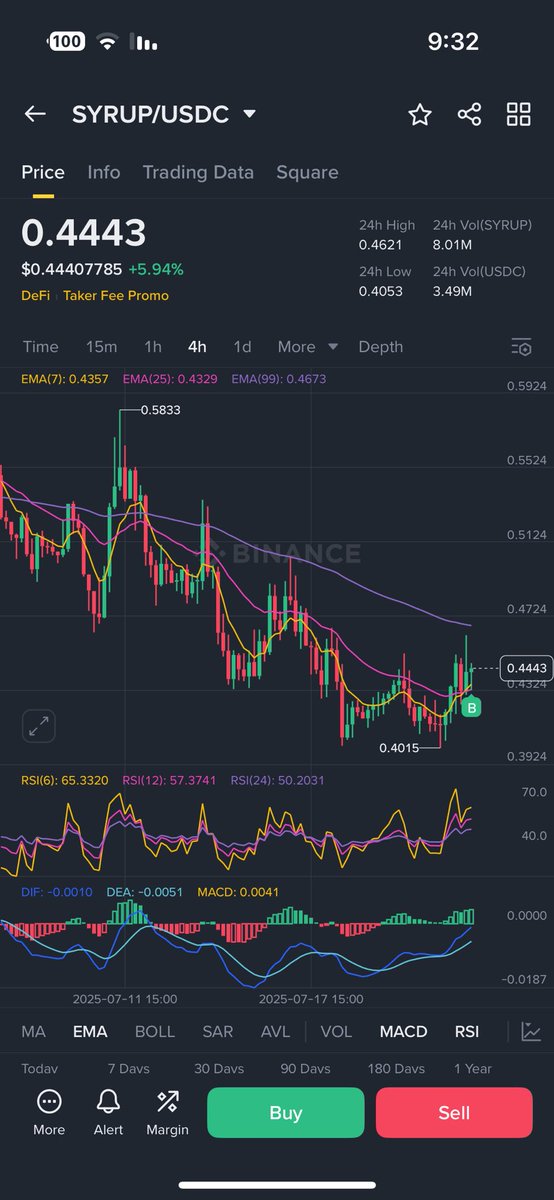Open indicator chart icon after RSI

click(x=531, y=1032)
